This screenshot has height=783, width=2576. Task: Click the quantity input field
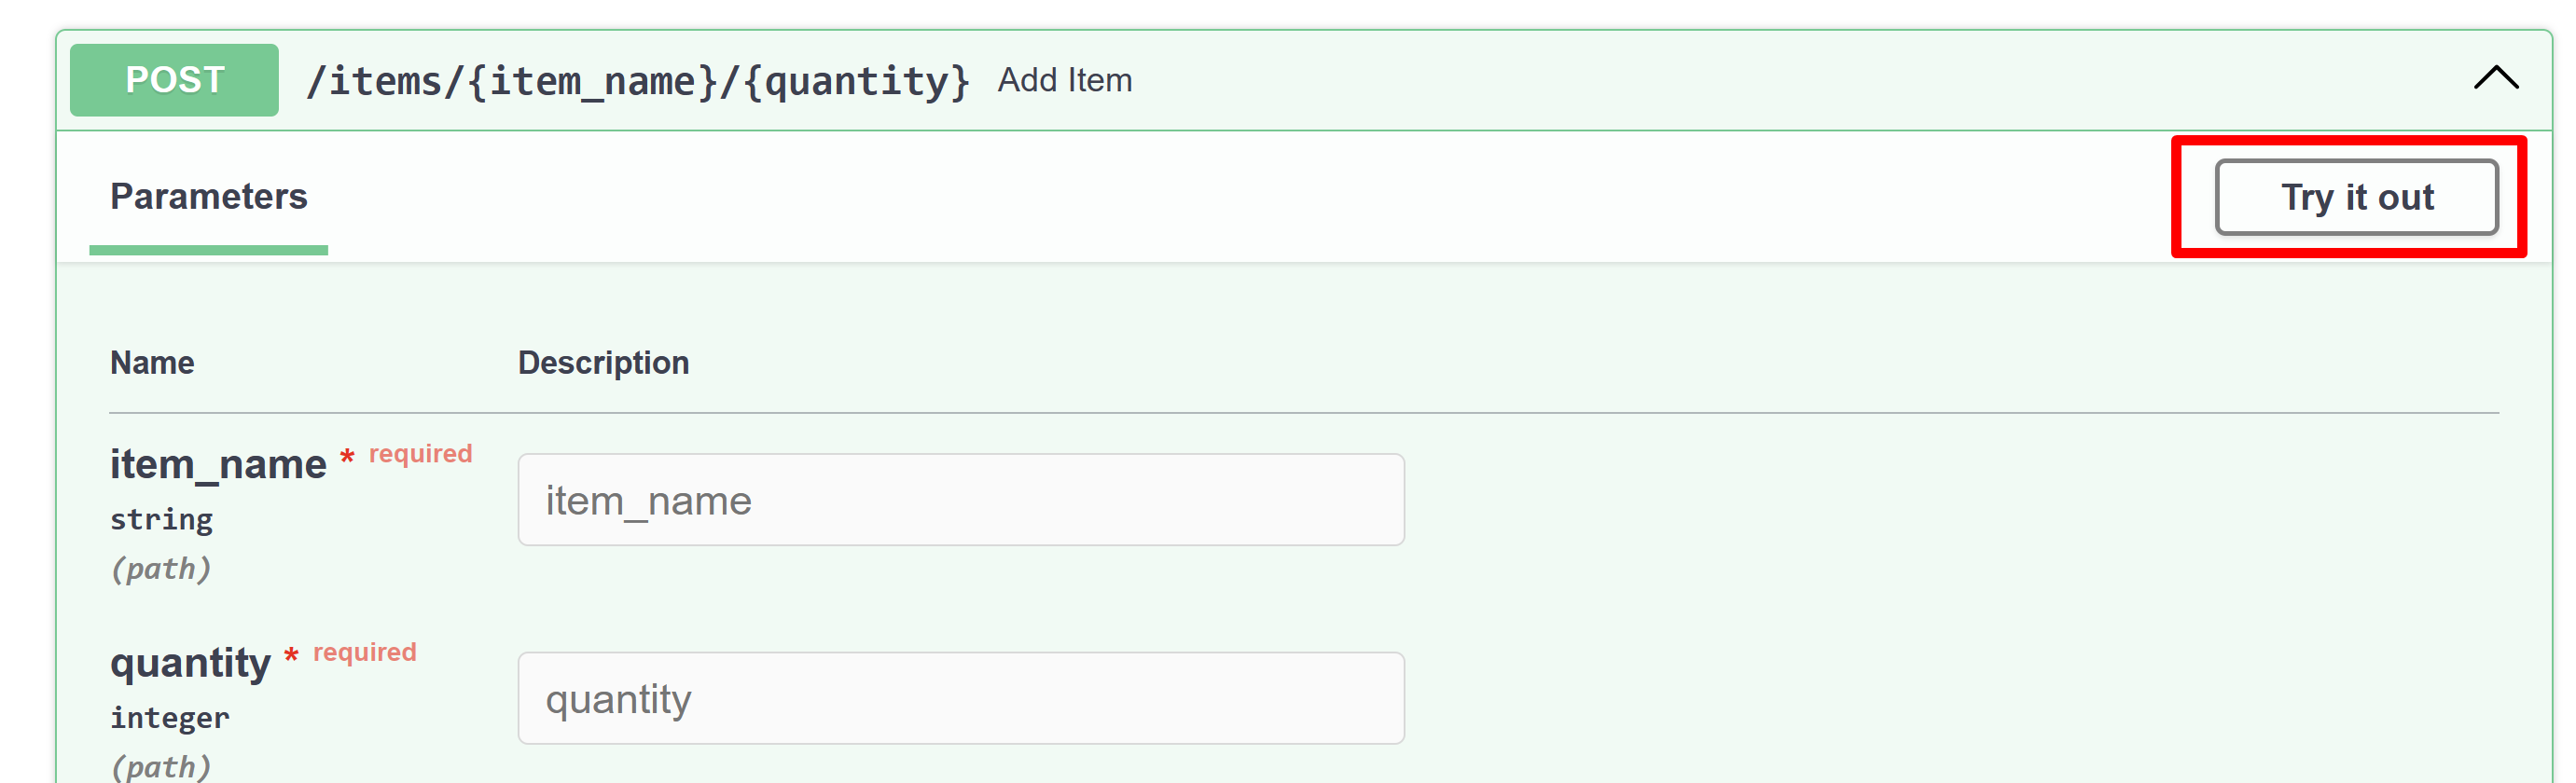(960, 697)
